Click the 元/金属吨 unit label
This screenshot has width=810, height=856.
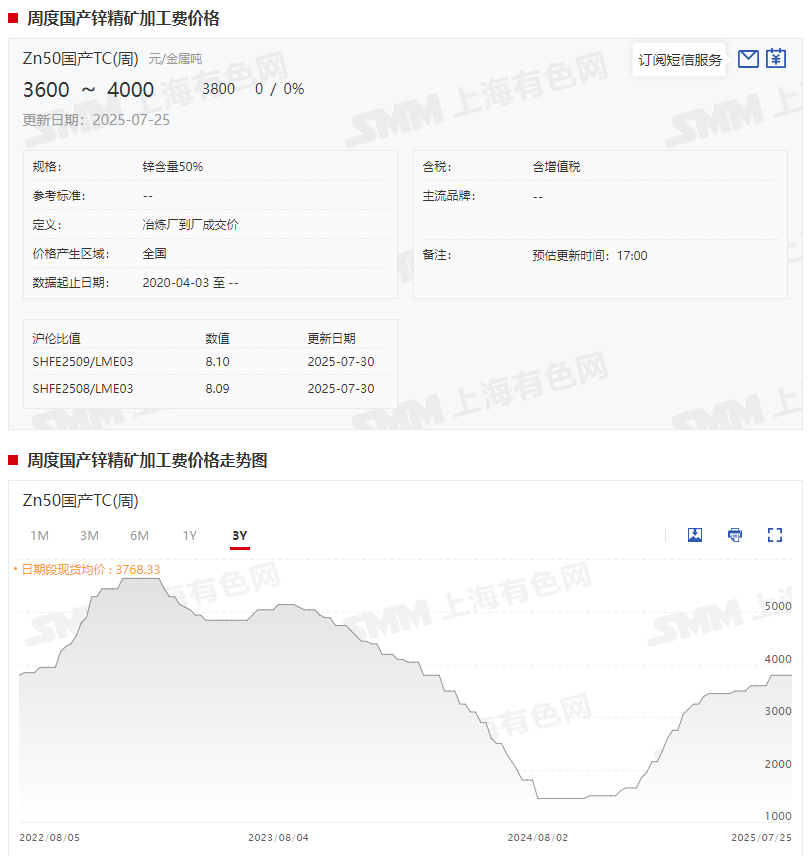click(175, 59)
